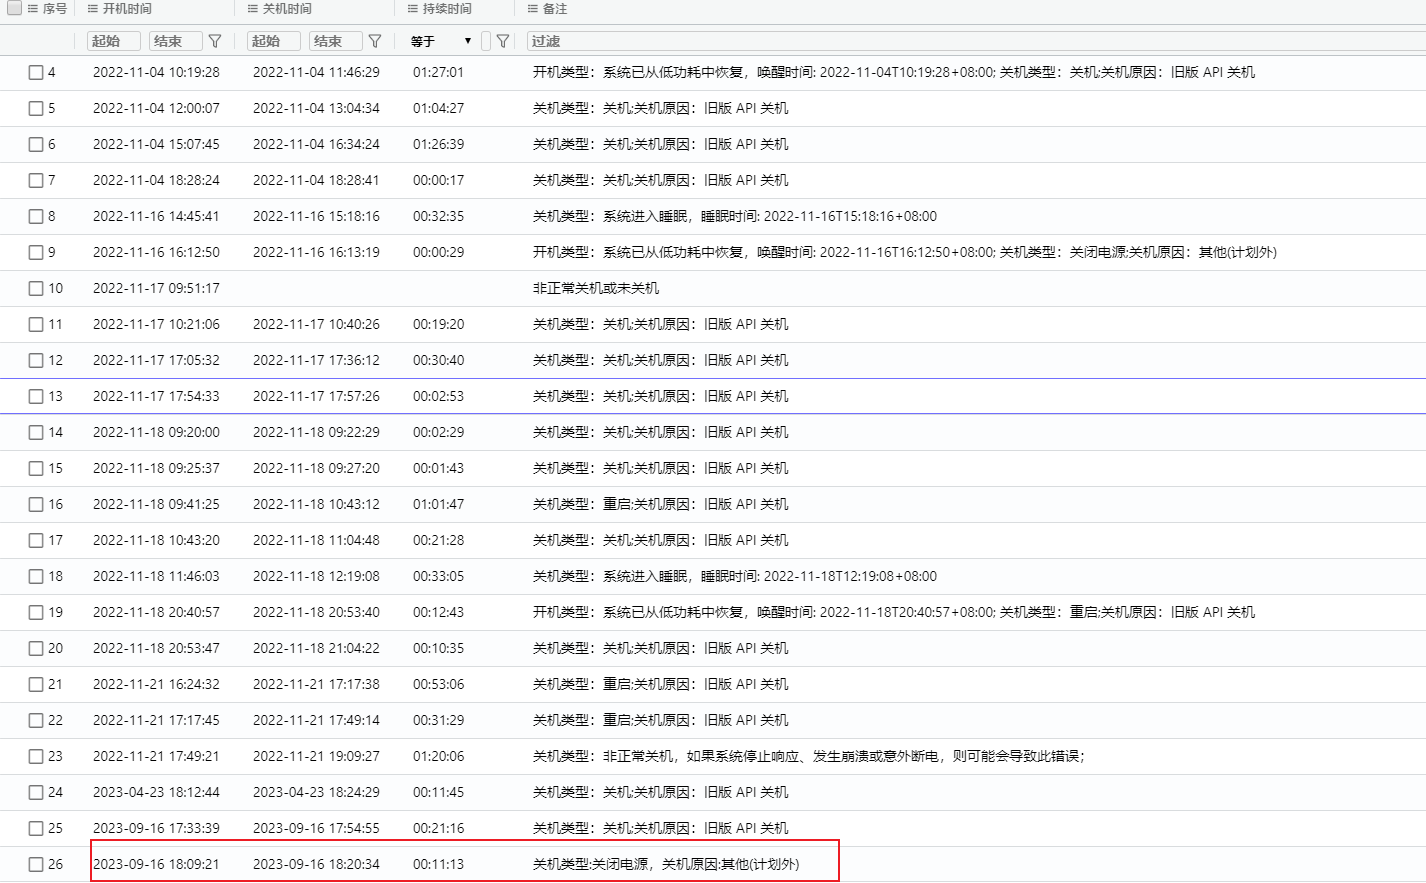
Task: Click the 持续时间 filter funnel icon
Action: [503, 41]
